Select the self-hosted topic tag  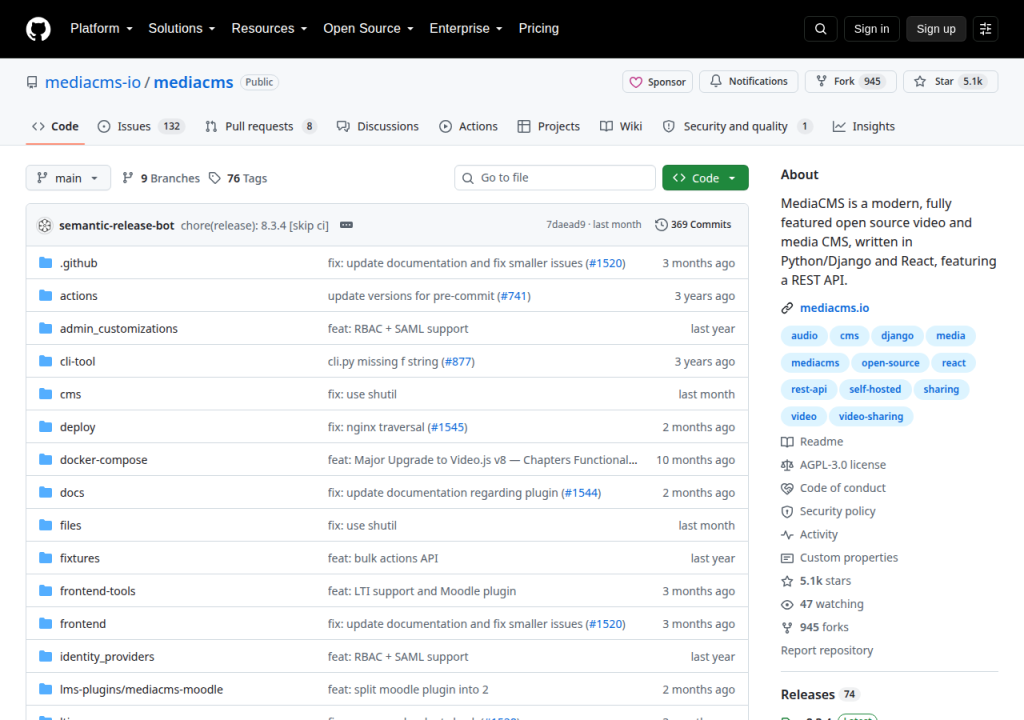(x=874, y=389)
